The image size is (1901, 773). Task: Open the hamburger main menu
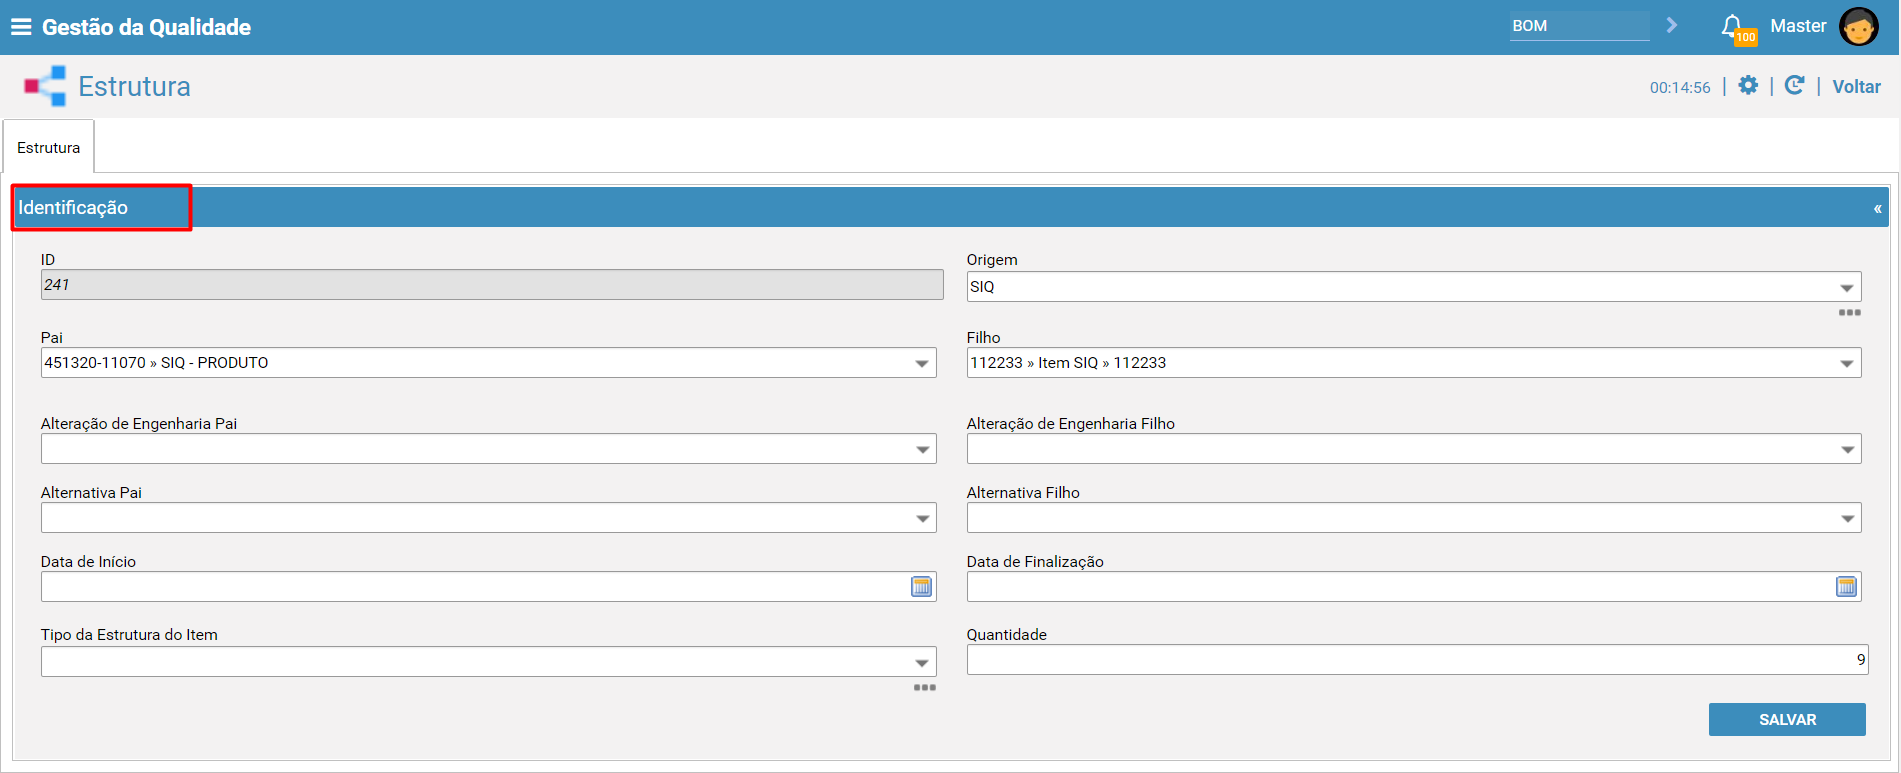click(x=21, y=27)
